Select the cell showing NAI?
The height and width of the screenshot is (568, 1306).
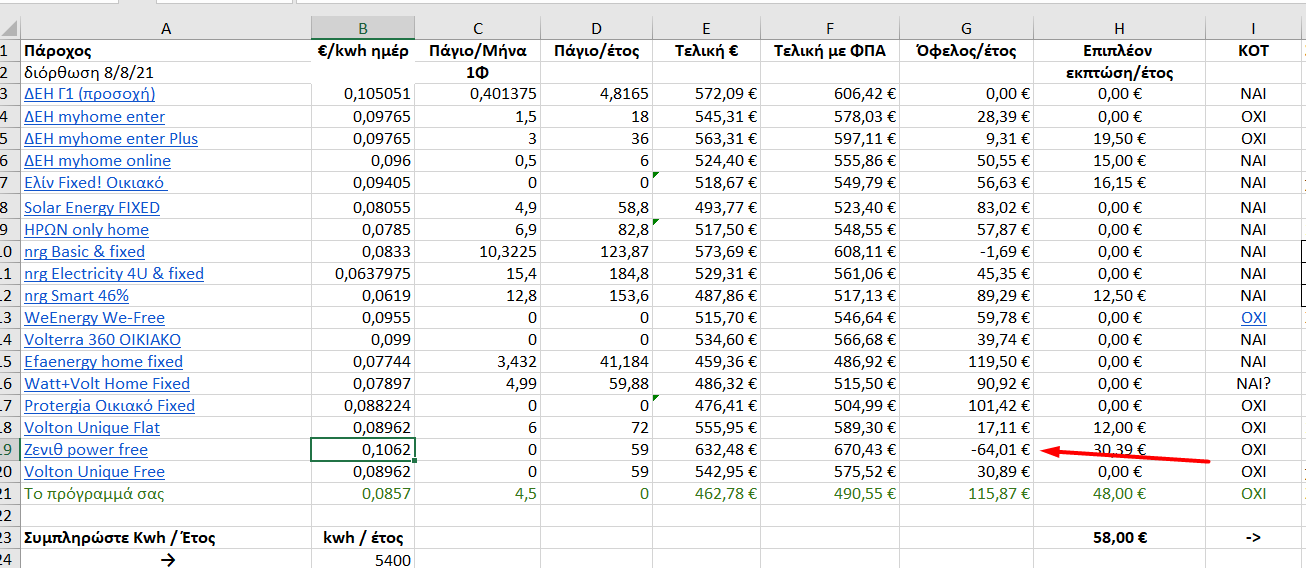tap(1253, 384)
